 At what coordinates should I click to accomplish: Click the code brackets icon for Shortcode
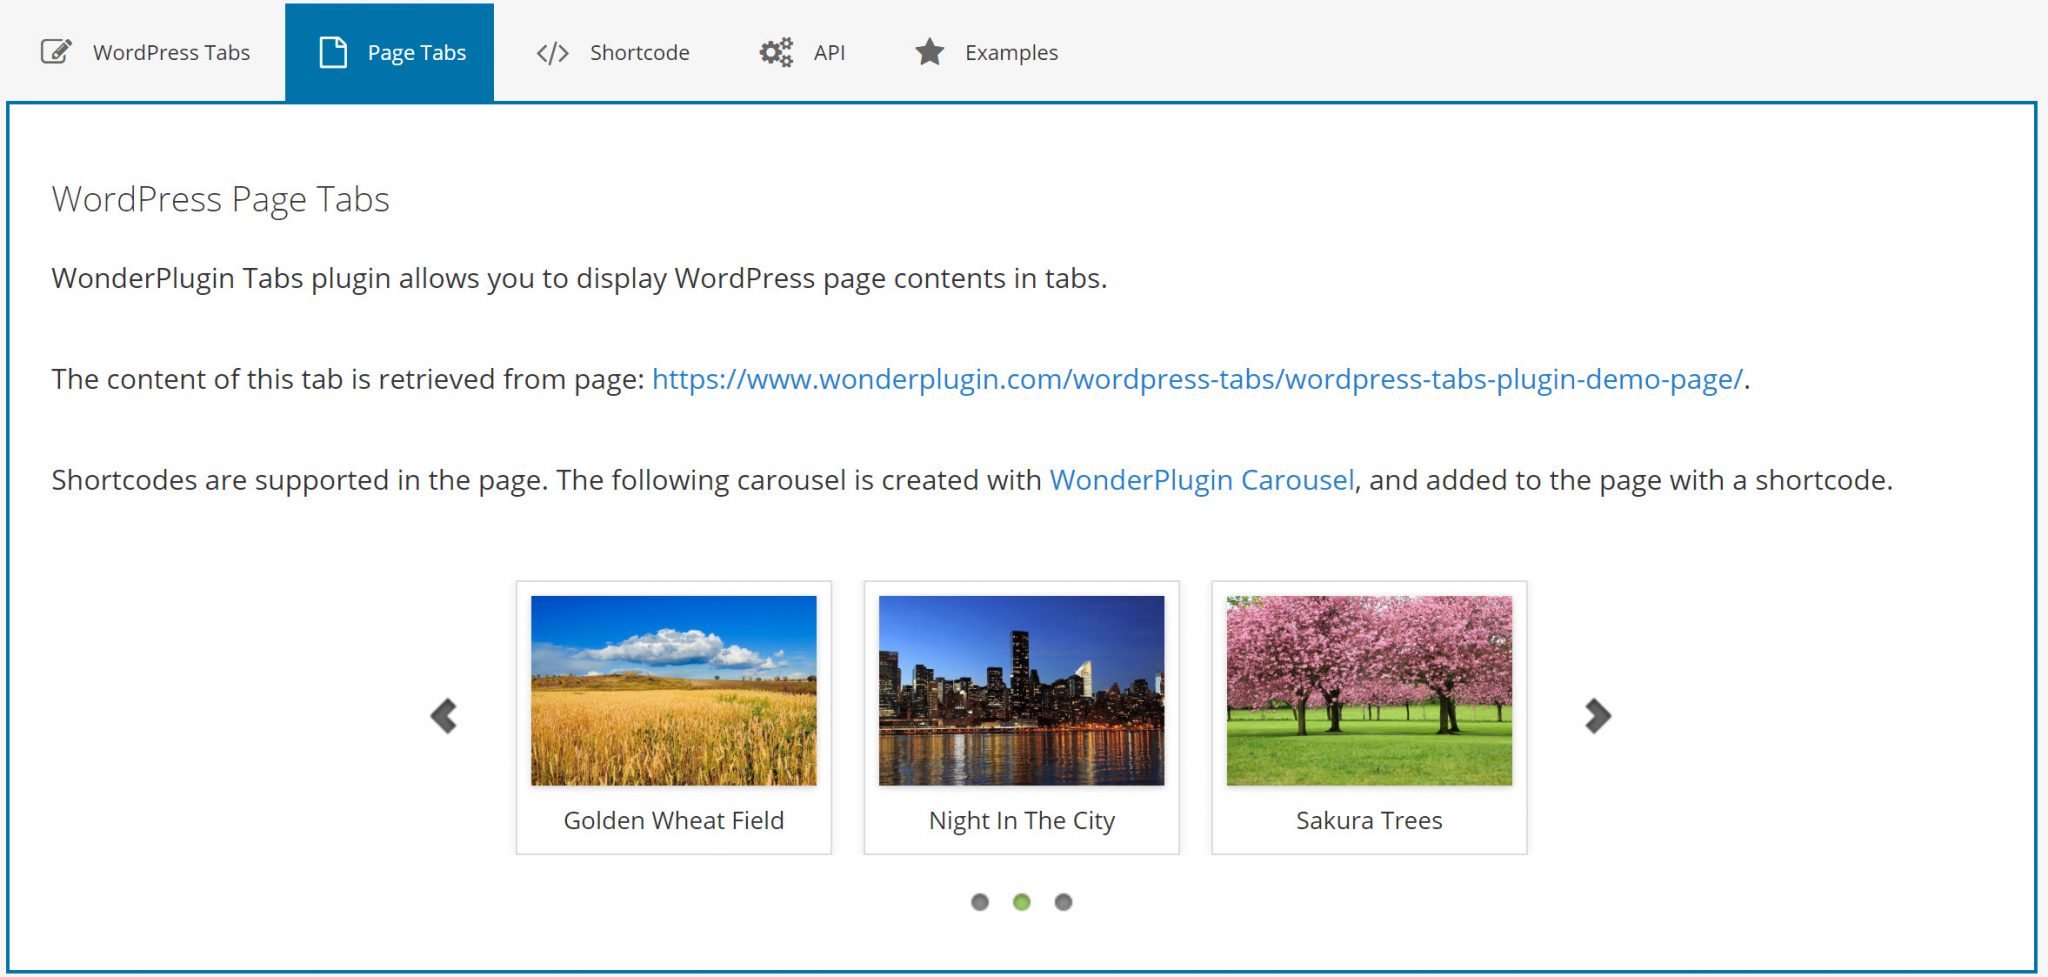coord(552,53)
